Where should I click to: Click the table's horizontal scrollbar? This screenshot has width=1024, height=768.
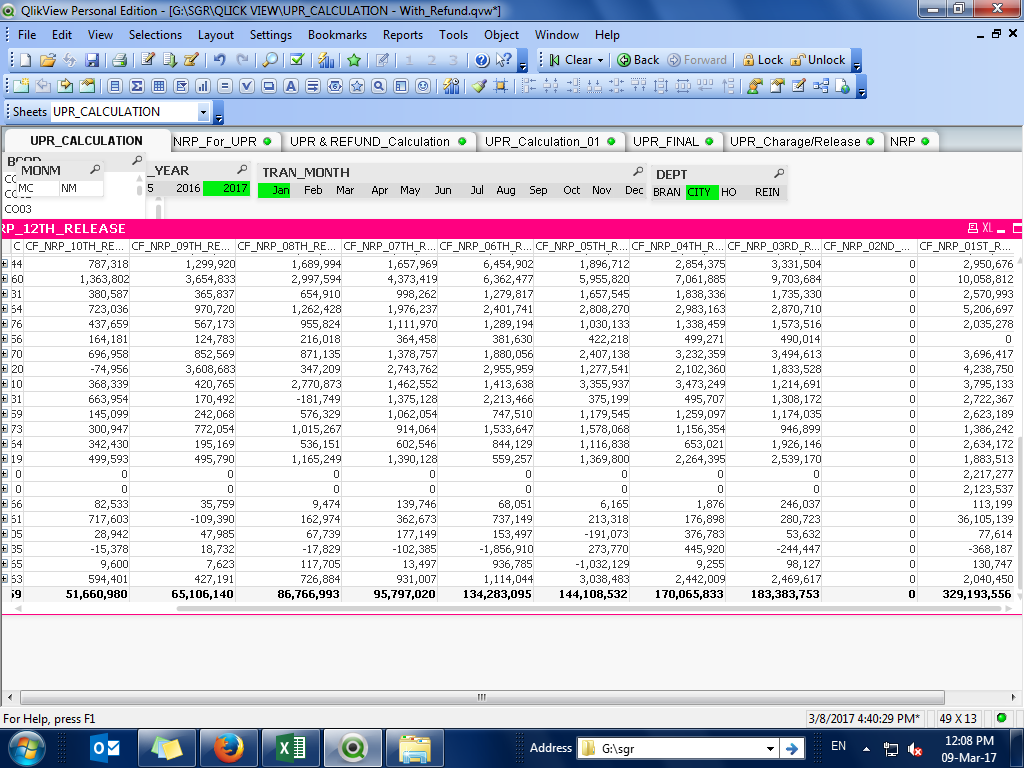click(x=480, y=697)
